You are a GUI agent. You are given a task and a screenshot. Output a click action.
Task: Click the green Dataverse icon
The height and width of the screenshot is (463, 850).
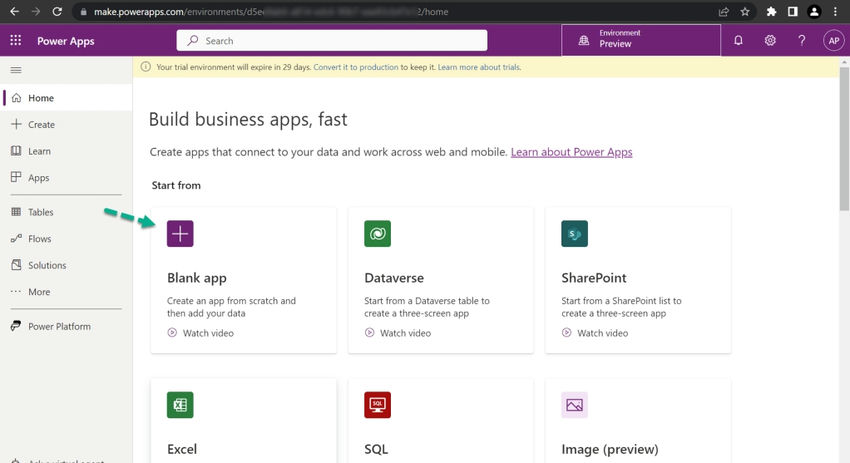(x=377, y=234)
